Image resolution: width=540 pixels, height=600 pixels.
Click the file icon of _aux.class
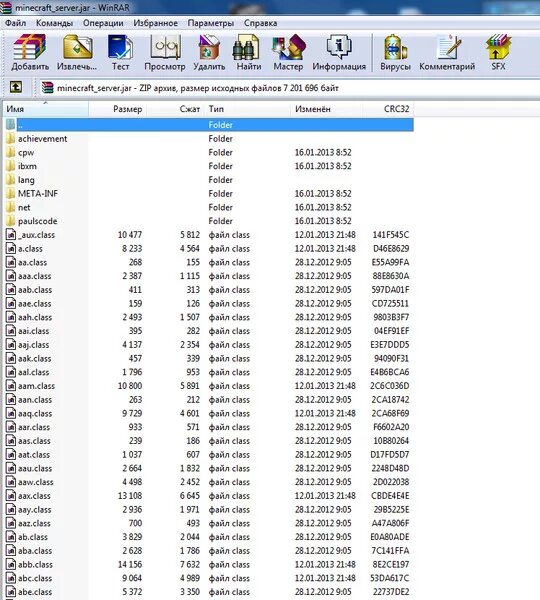11,235
